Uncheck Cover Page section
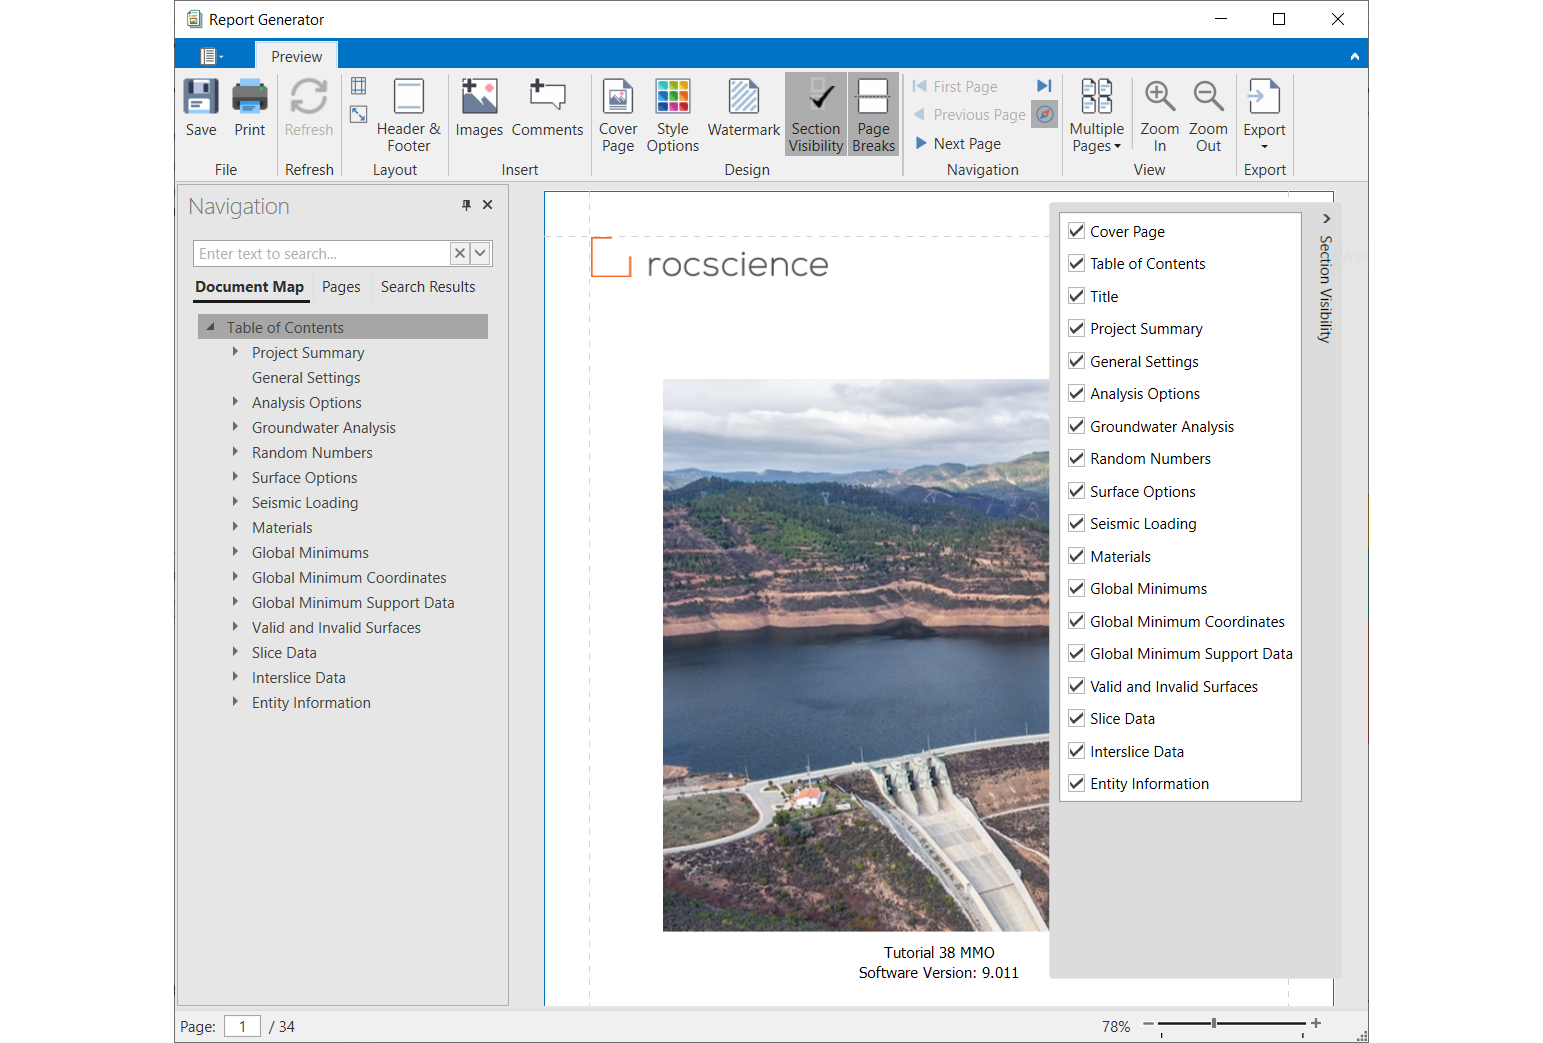 point(1077,231)
